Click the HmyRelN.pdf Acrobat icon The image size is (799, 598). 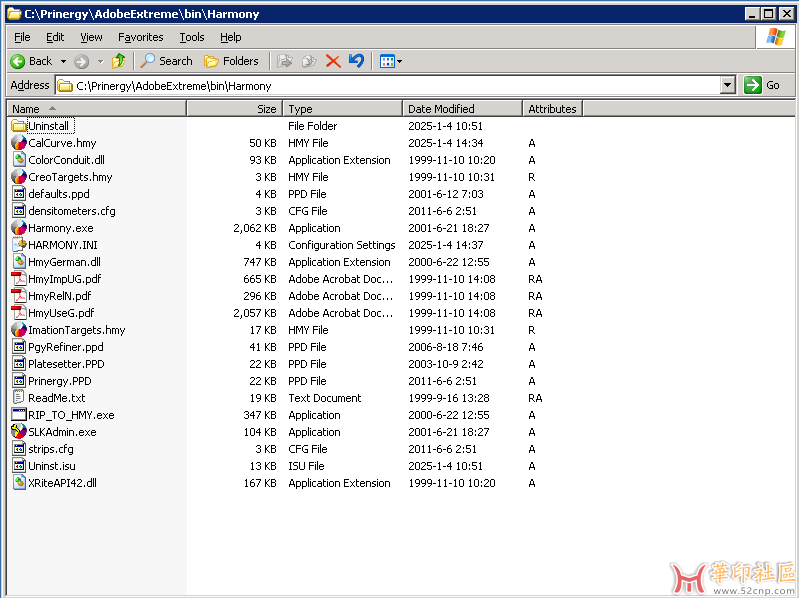[19, 296]
